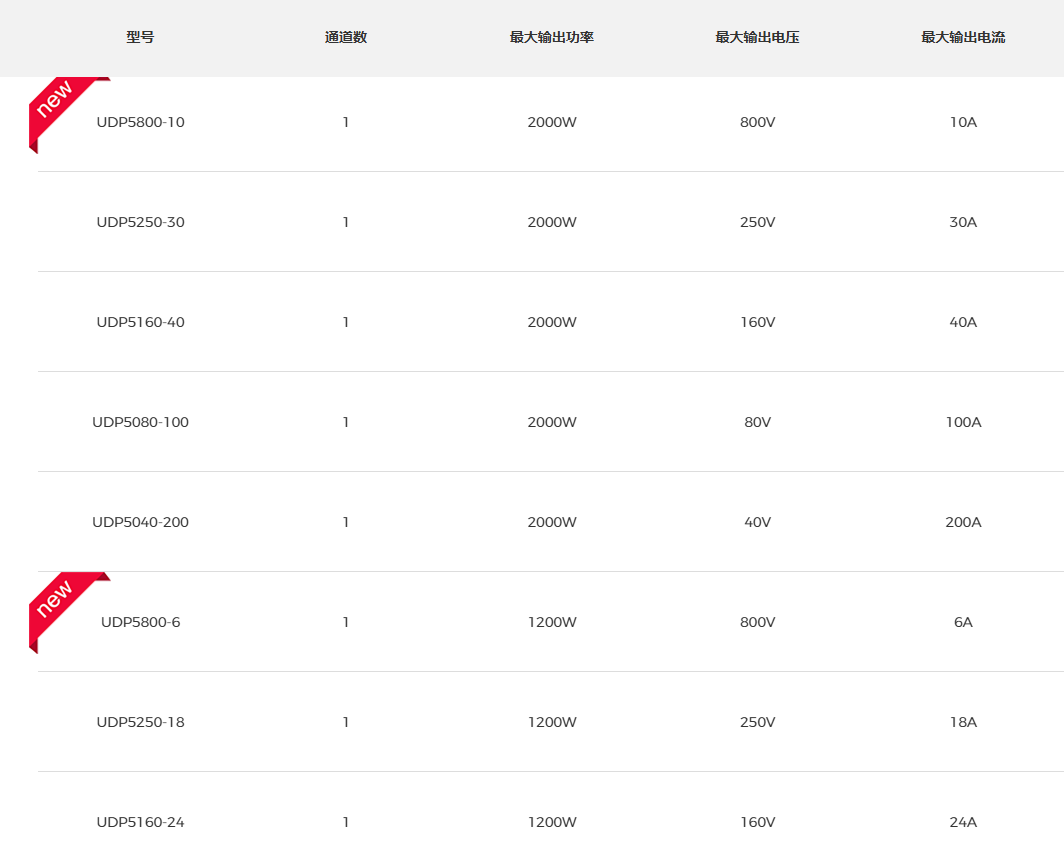Image resolution: width=1064 pixels, height=852 pixels.
Task: Open the UDP5800-6 model link
Action: [x=140, y=622]
